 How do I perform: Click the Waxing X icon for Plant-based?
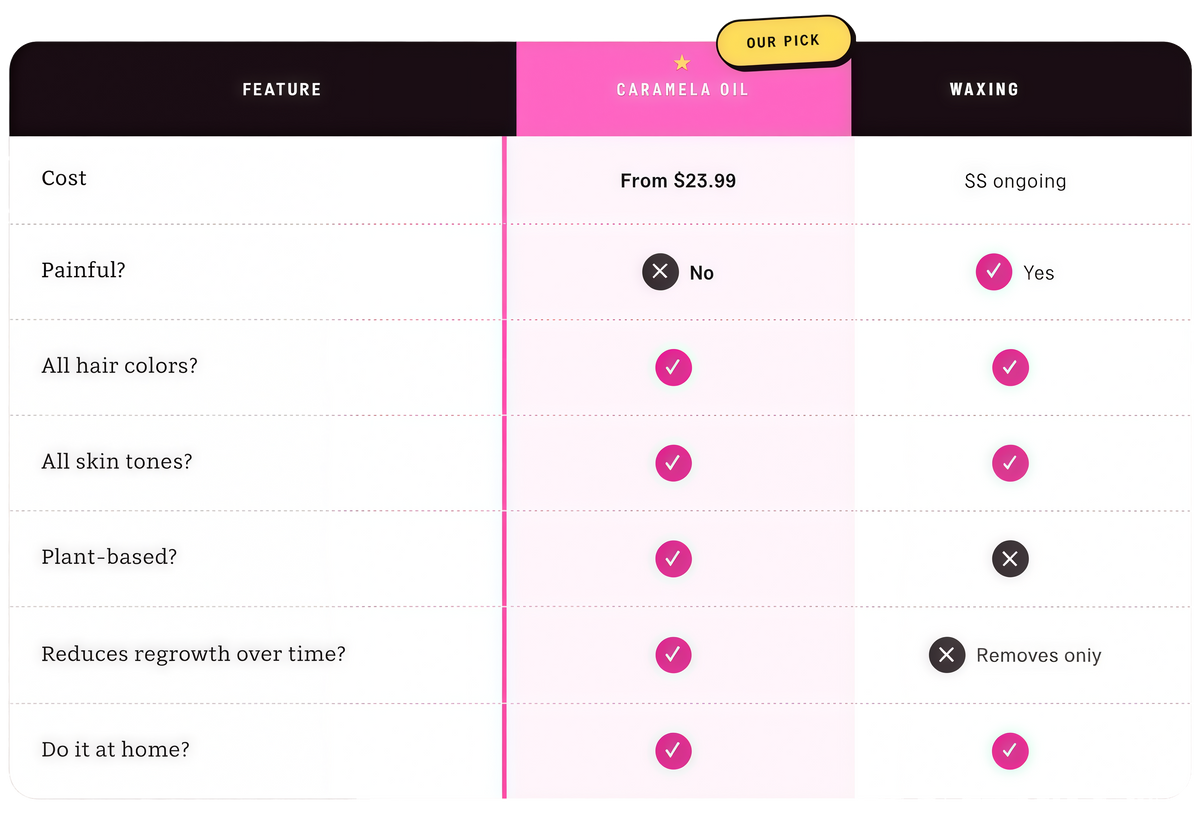pos(1010,559)
